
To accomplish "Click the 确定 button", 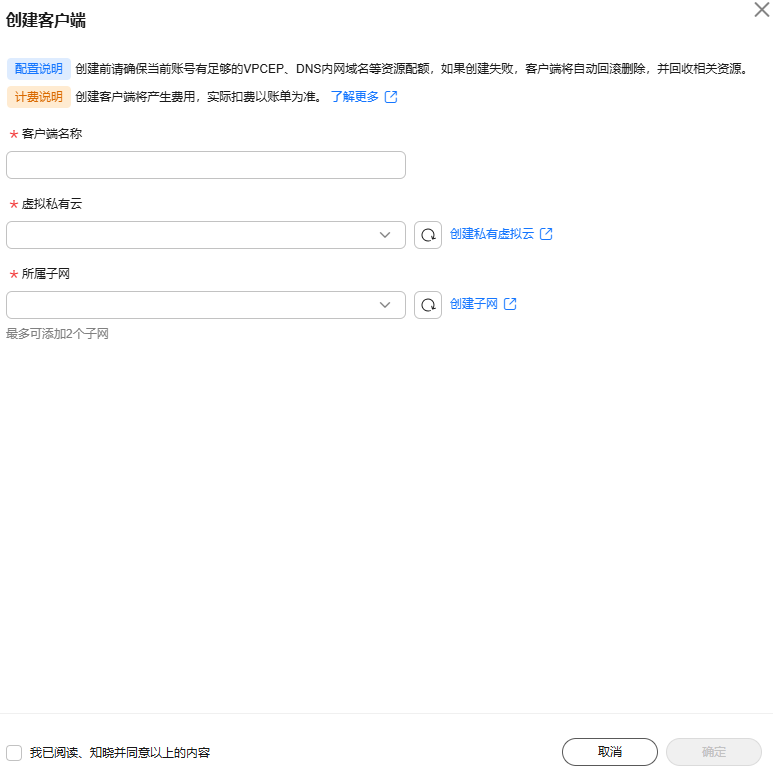I will click(x=714, y=752).
